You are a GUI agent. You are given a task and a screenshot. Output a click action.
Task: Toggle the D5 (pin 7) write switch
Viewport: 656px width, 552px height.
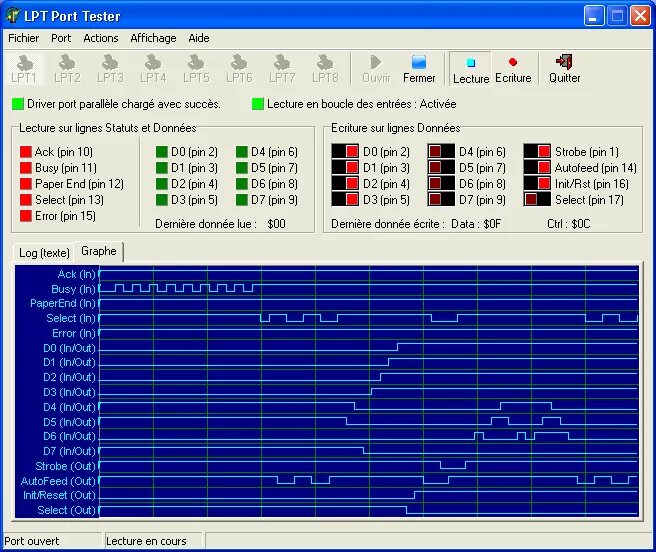(x=441, y=167)
